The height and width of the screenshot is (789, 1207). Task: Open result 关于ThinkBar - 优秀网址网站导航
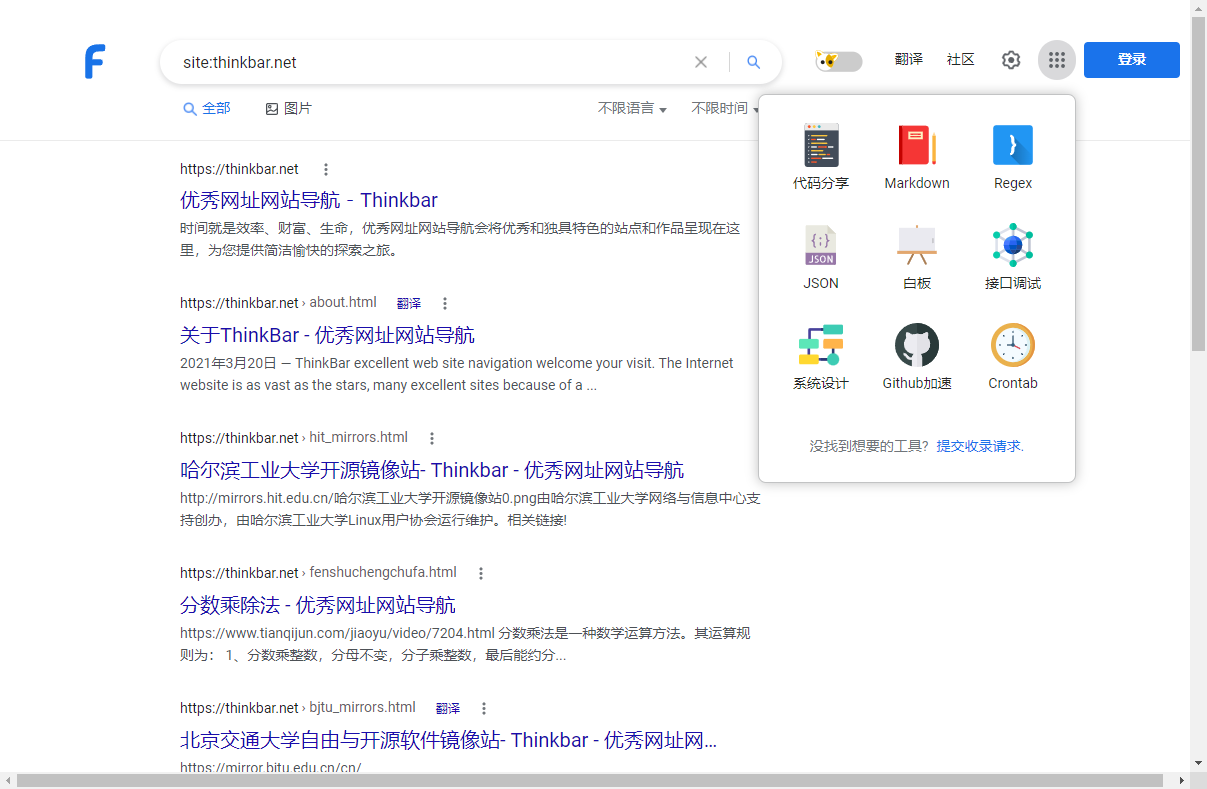pos(327,335)
